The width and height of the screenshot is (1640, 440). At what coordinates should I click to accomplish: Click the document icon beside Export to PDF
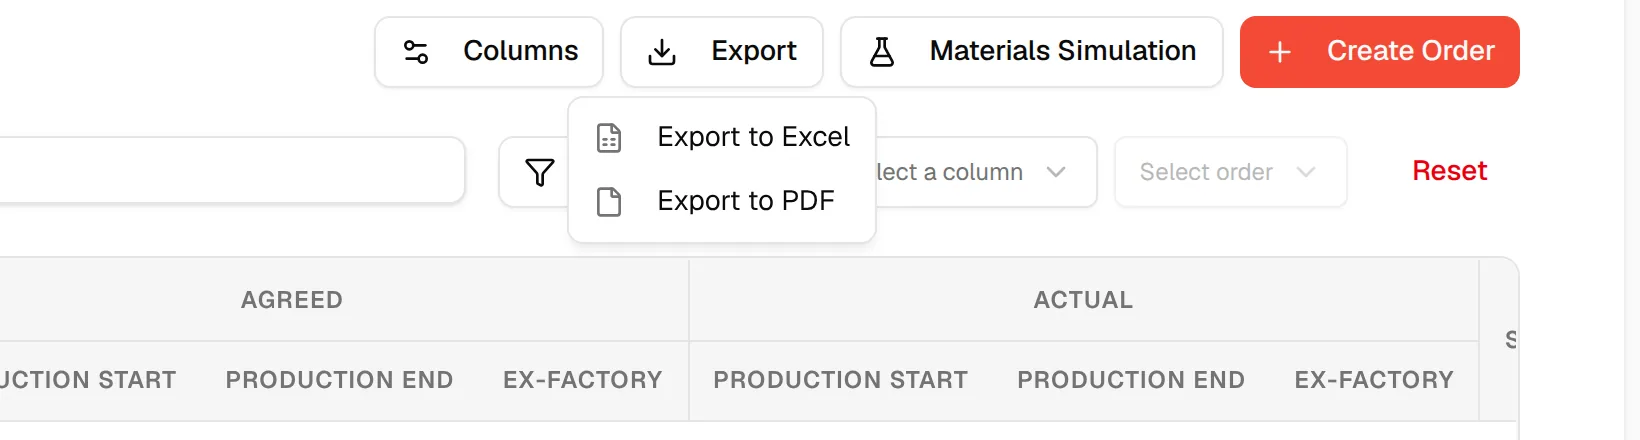coord(609,201)
